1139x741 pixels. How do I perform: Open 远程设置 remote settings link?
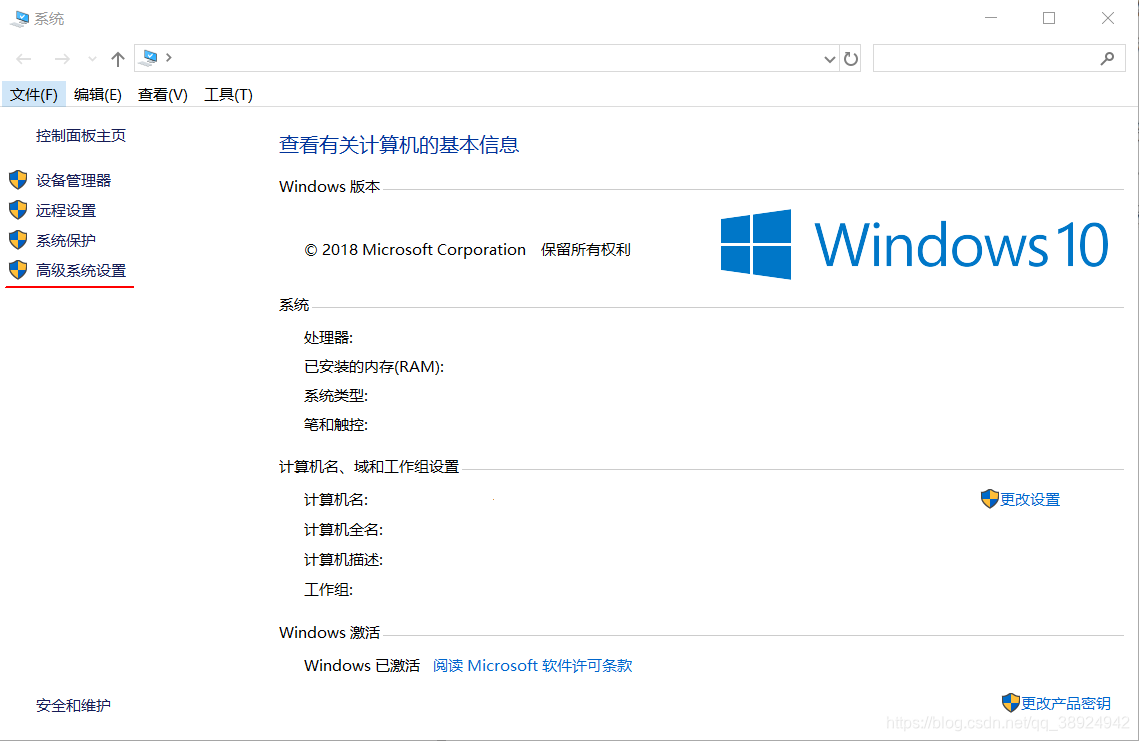pos(66,211)
